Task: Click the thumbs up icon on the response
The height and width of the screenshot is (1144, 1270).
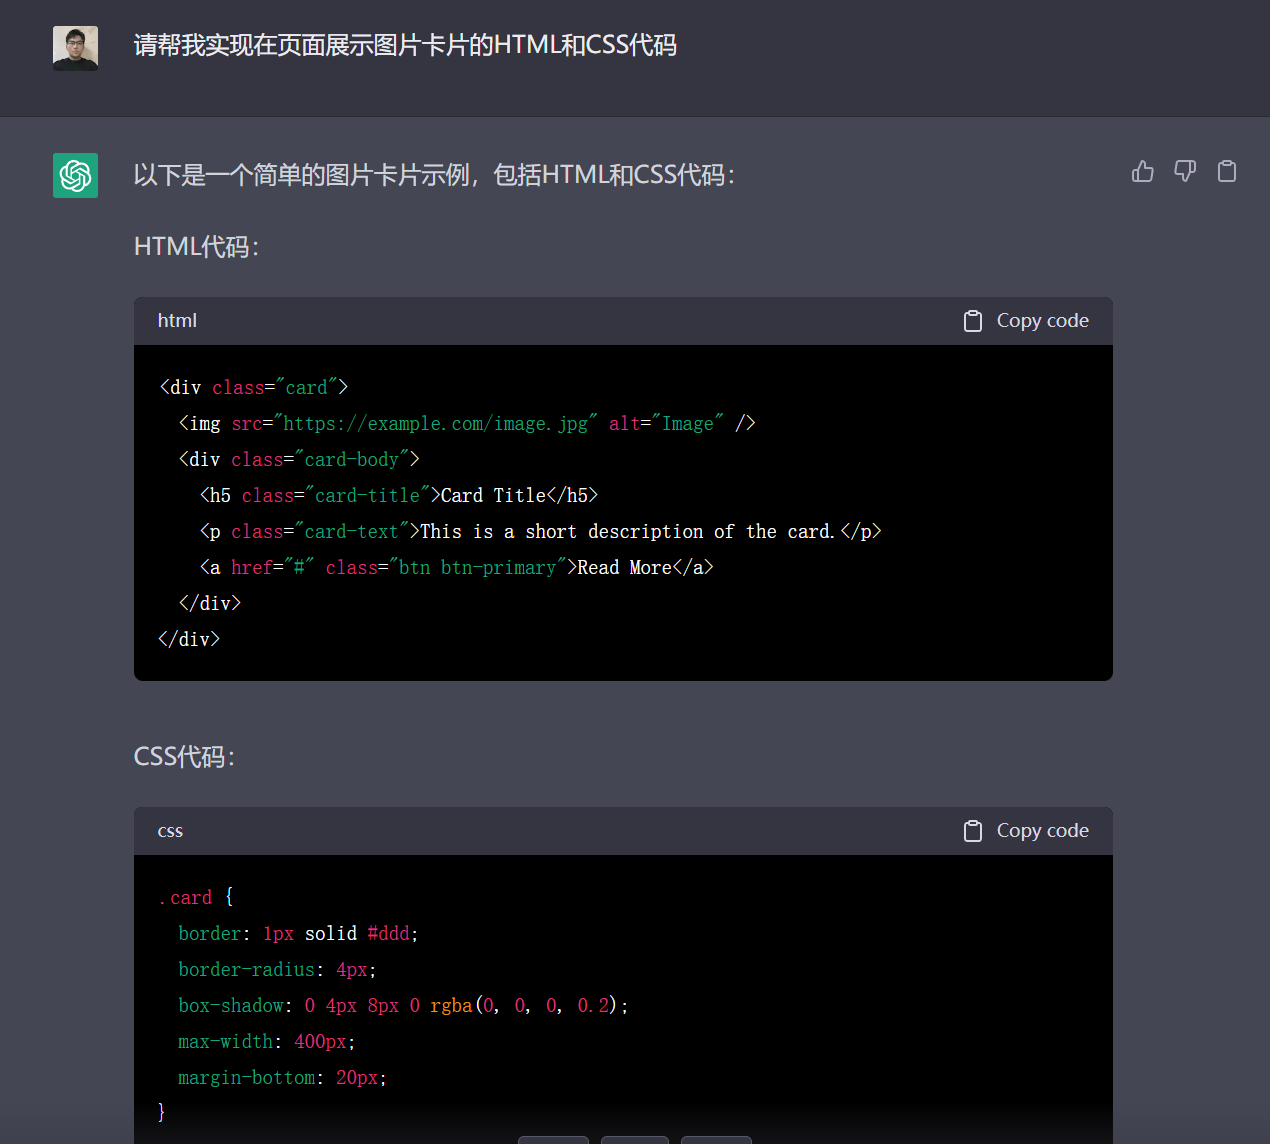Action: tap(1143, 172)
